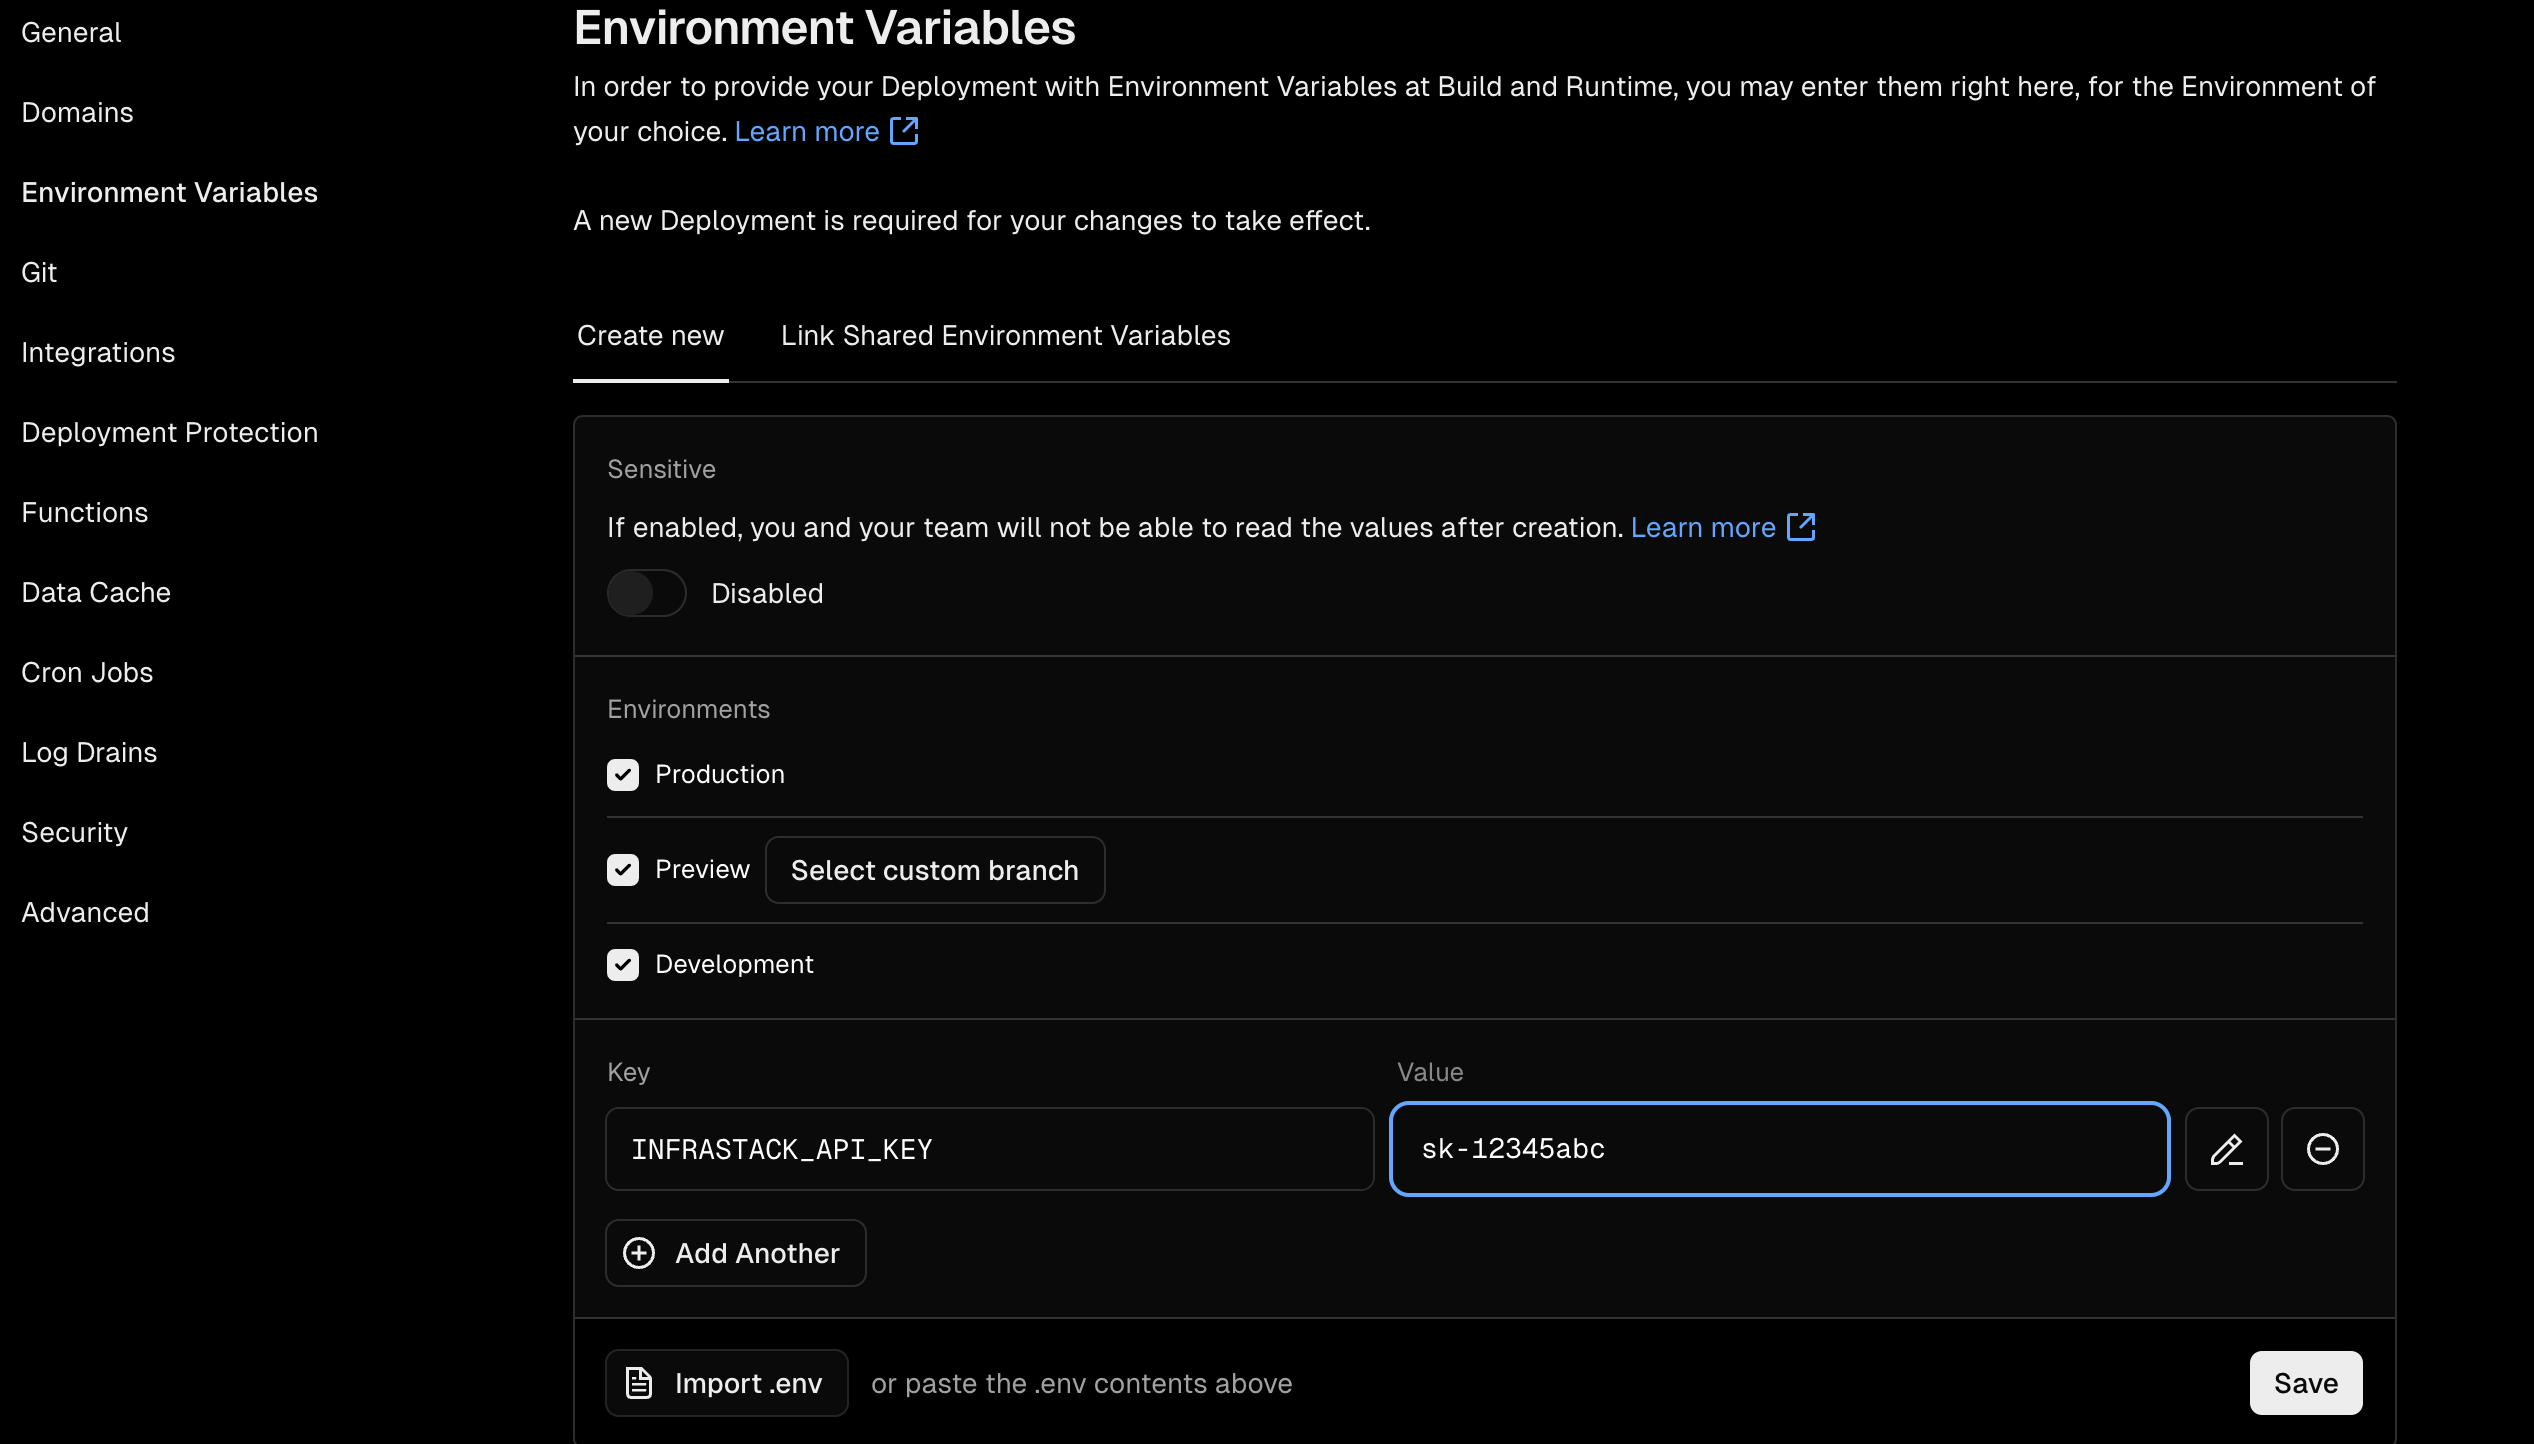
Task: Click the Save button
Action: (x=2305, y=1383)
